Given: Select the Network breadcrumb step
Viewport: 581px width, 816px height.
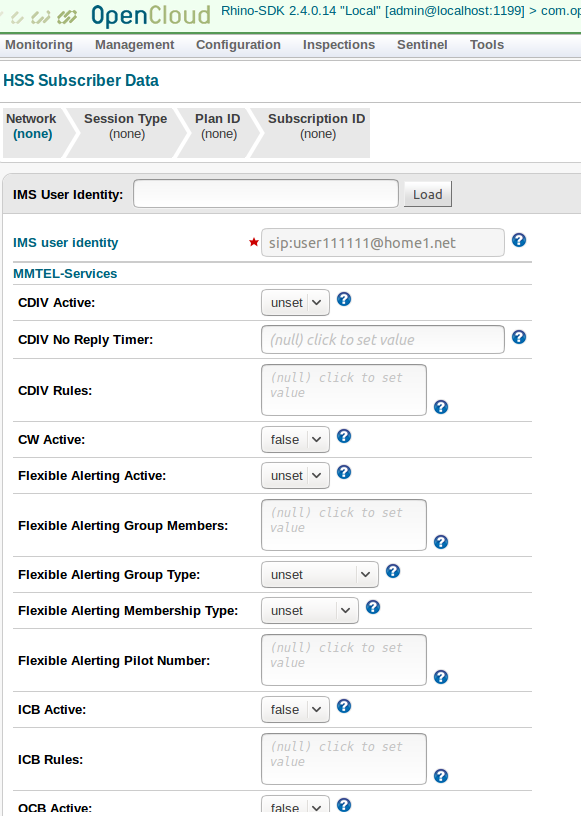Looking at the screenshot, I should pyautogui.click(x=31, y=125).
